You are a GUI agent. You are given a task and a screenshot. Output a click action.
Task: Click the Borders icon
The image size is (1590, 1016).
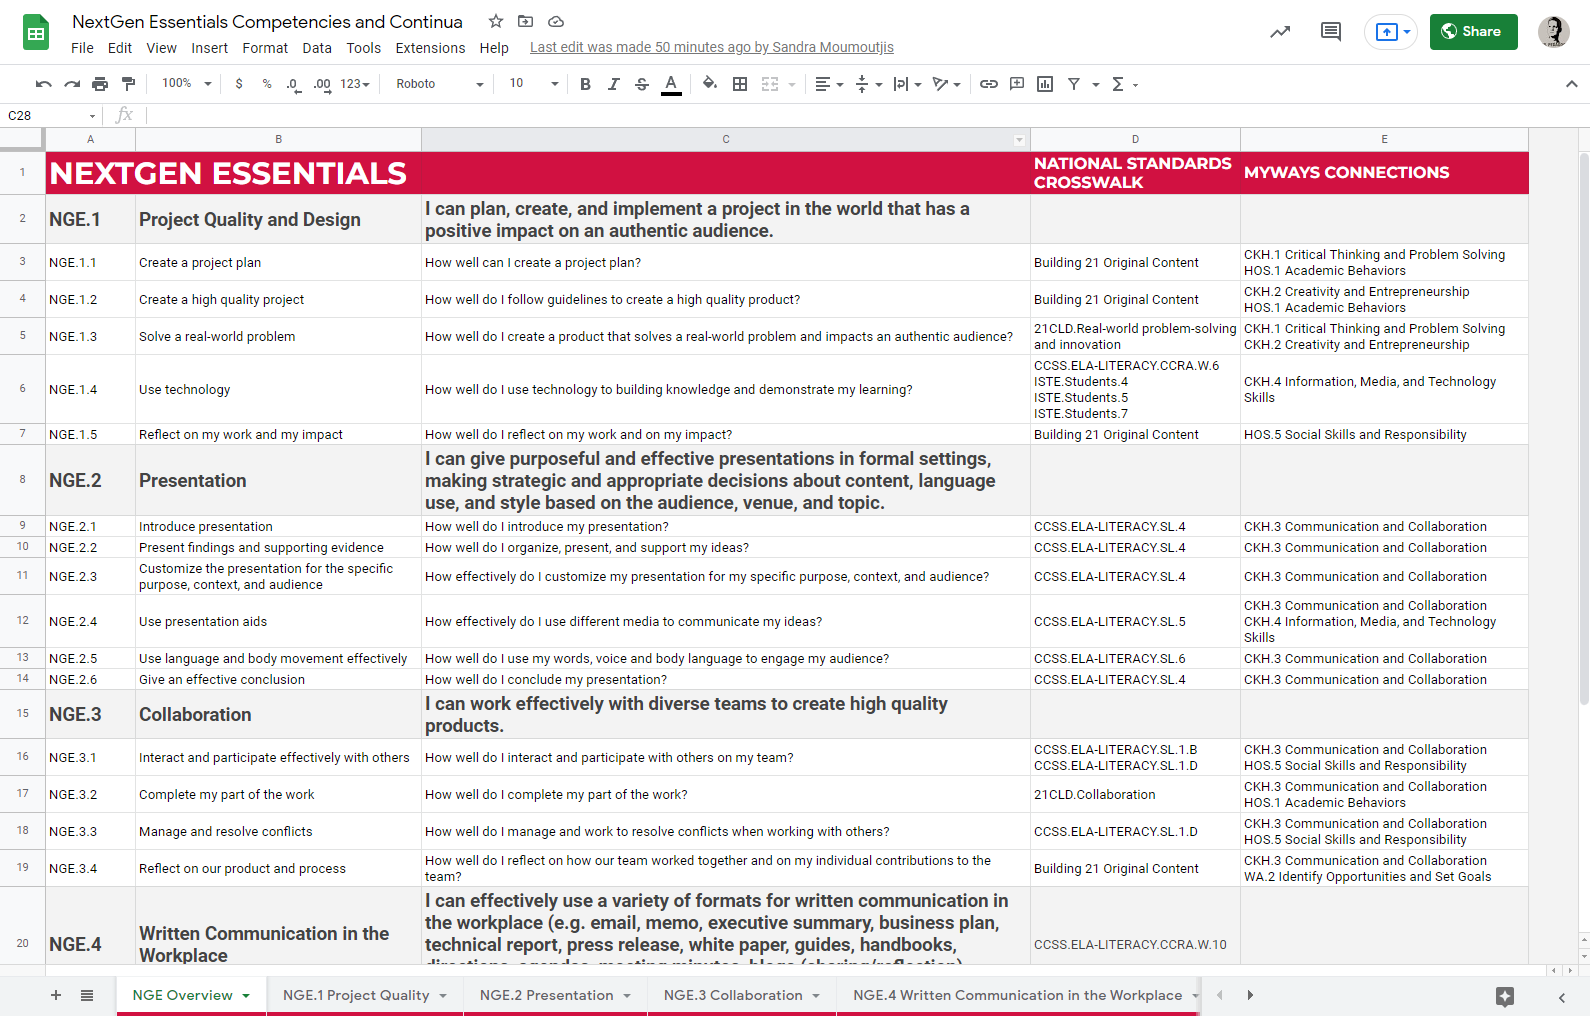[x=740, y=84]
